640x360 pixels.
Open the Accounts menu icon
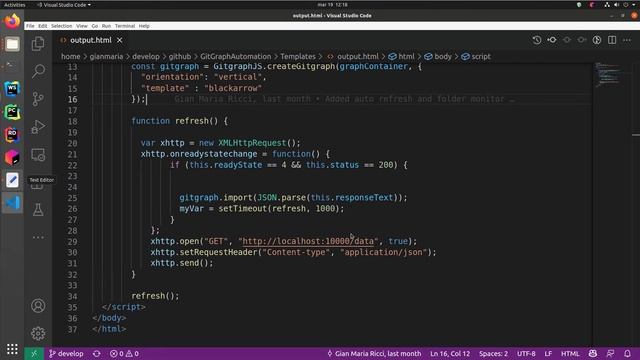click(38, 306)
